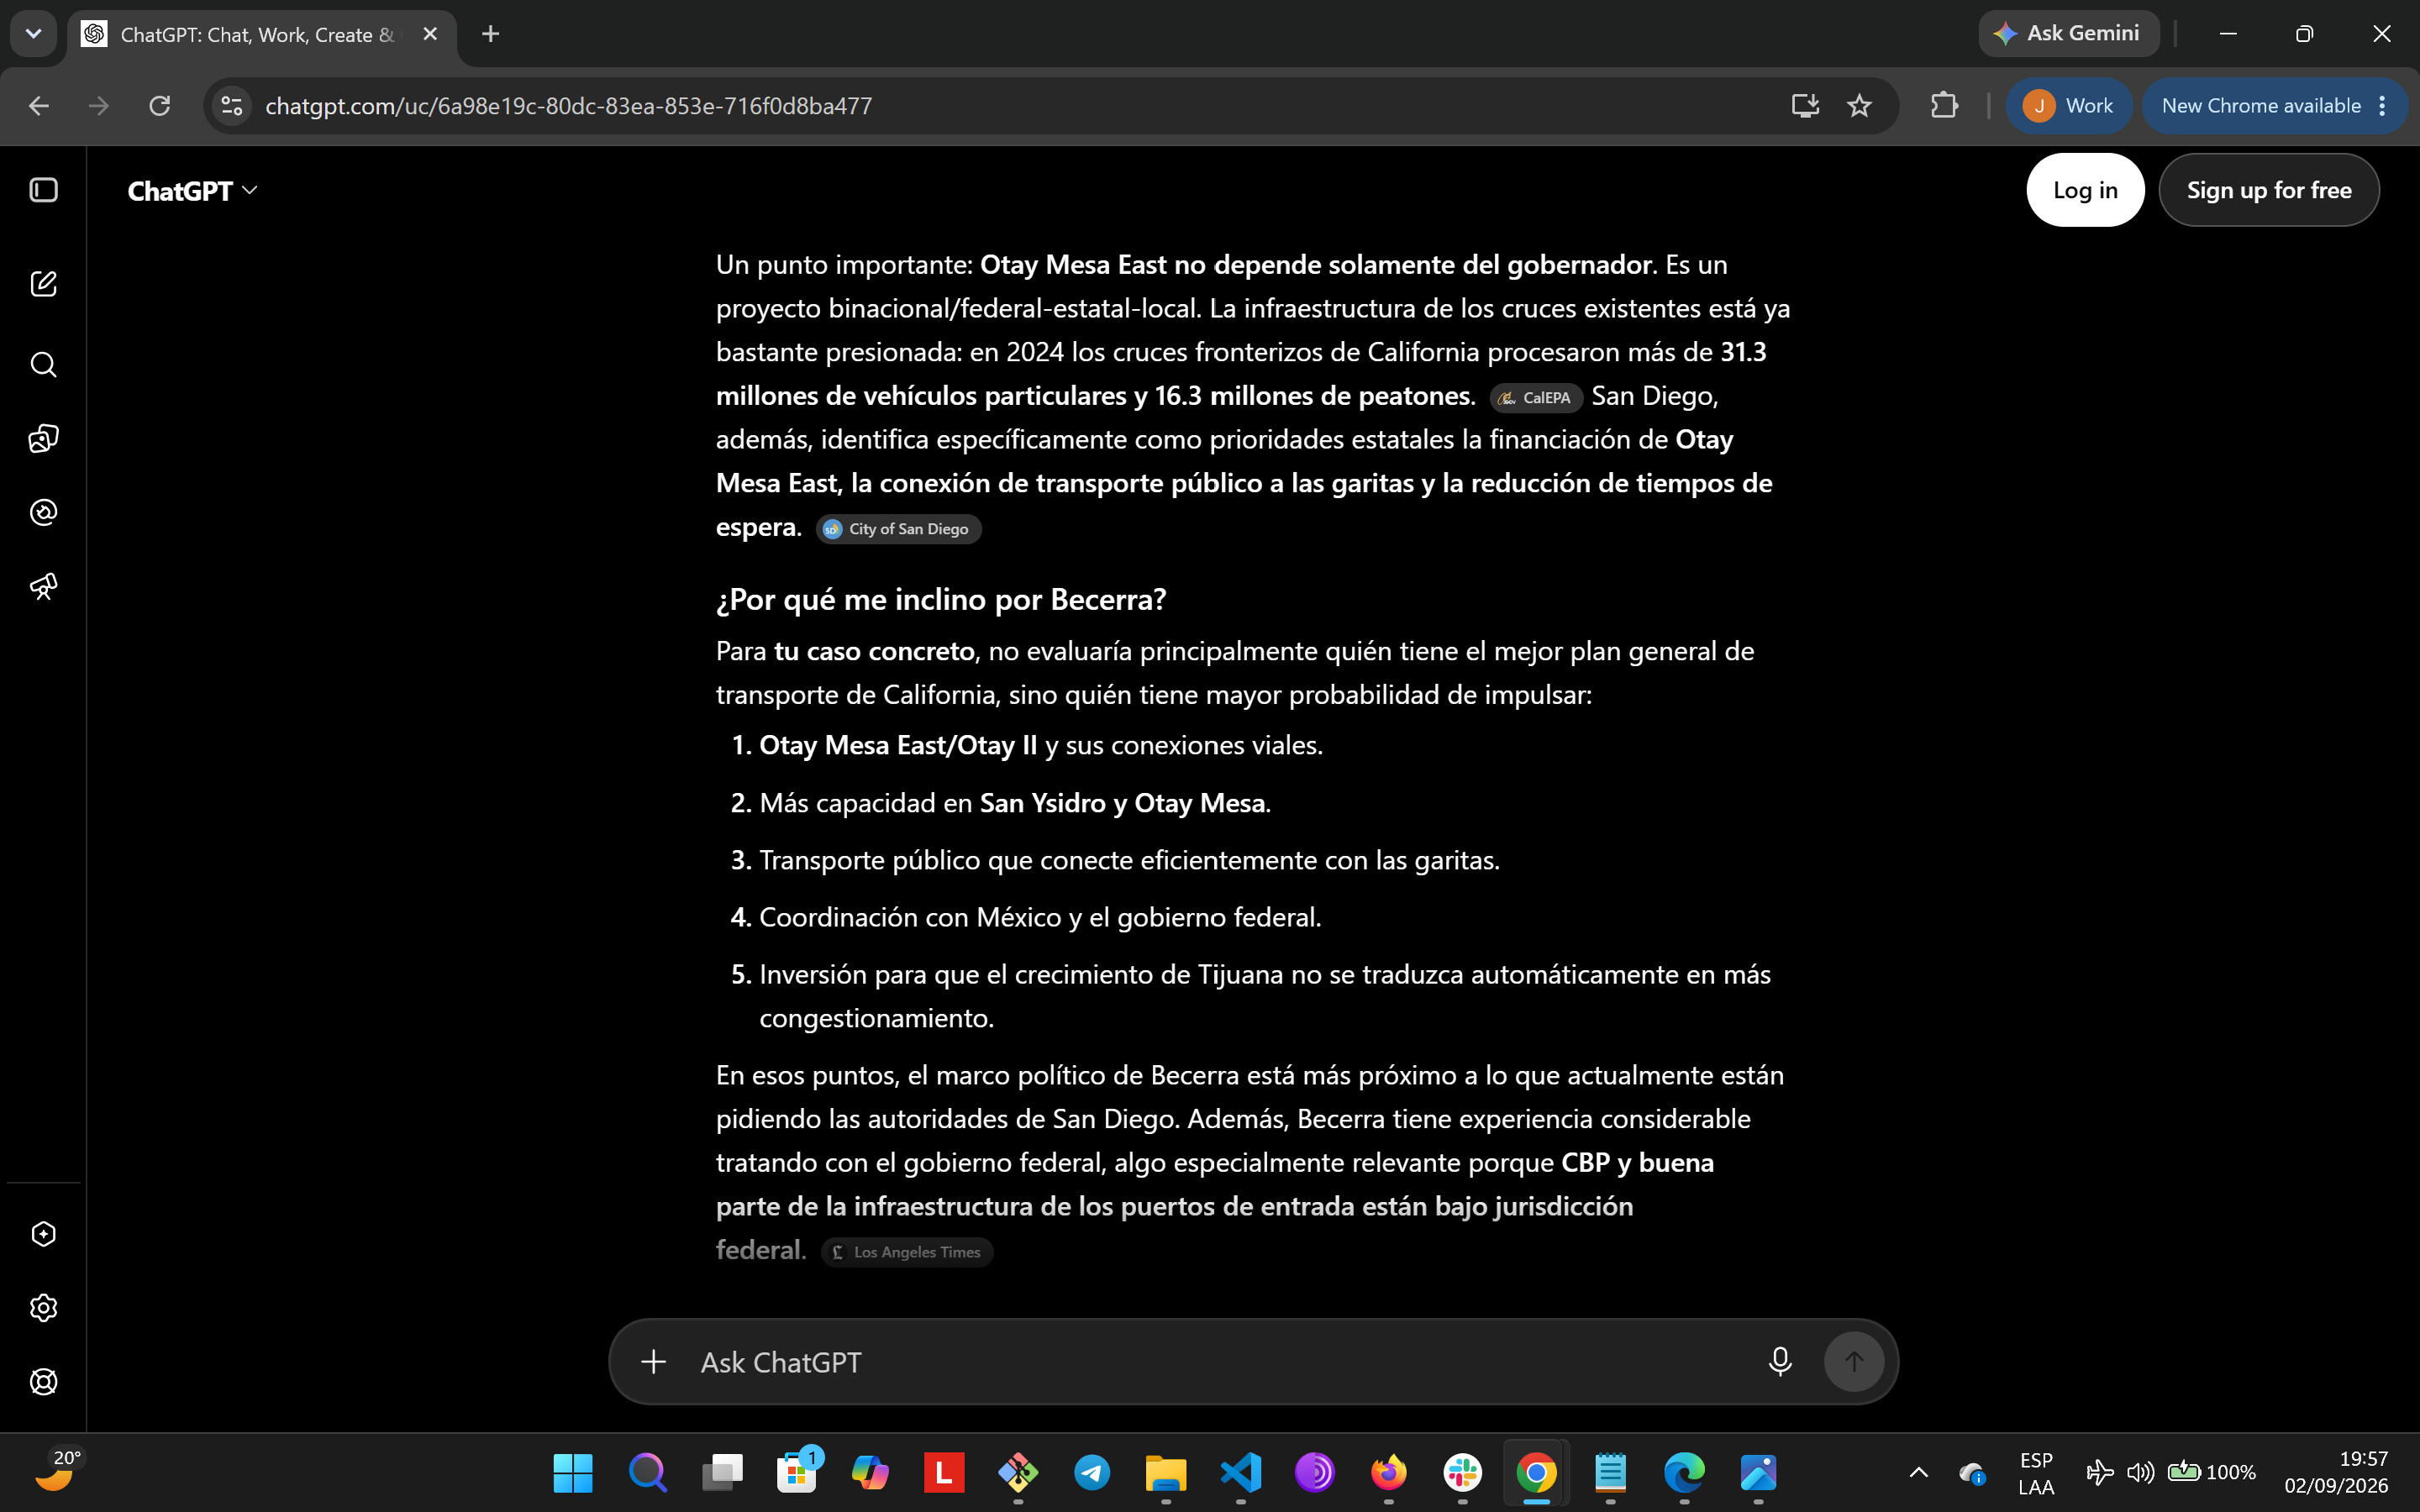Image resolution: width=2420 pixels, height=1512 pixels.
Task: Close the ChatGPT browser tab
Action: (x=430, y=34)
